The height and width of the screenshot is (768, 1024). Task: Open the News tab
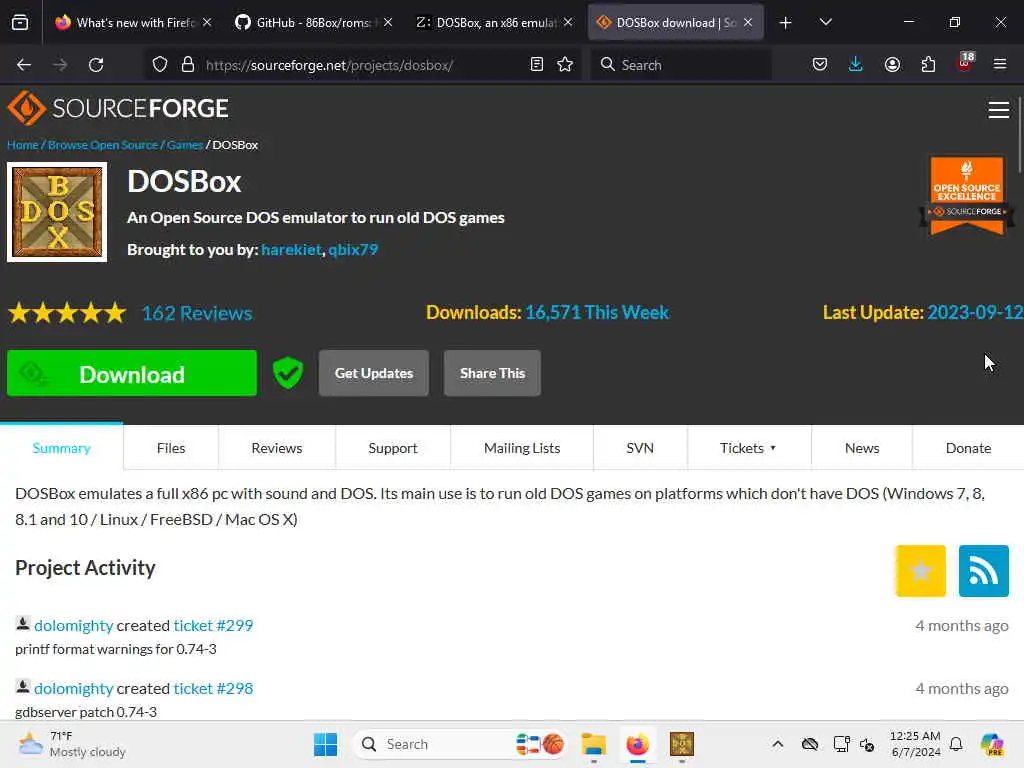point(862,448)
